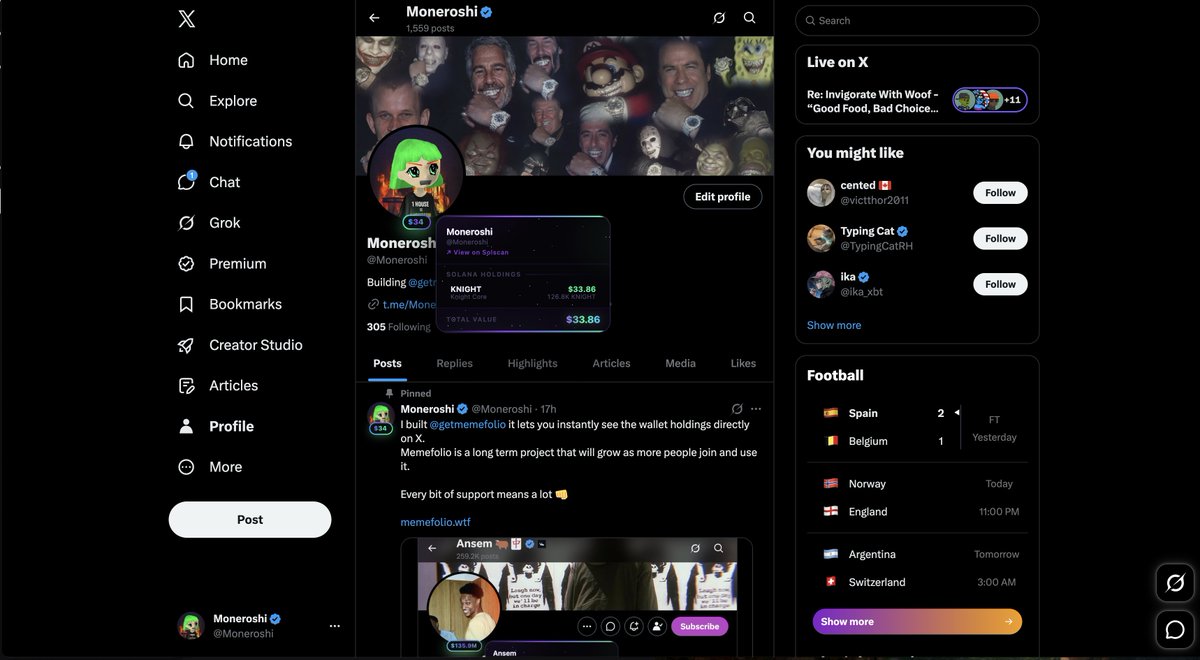Click the @getmemefolio mention in pinned post
This screenshot has width=1200, height=660.
click(x=467, y=424)
